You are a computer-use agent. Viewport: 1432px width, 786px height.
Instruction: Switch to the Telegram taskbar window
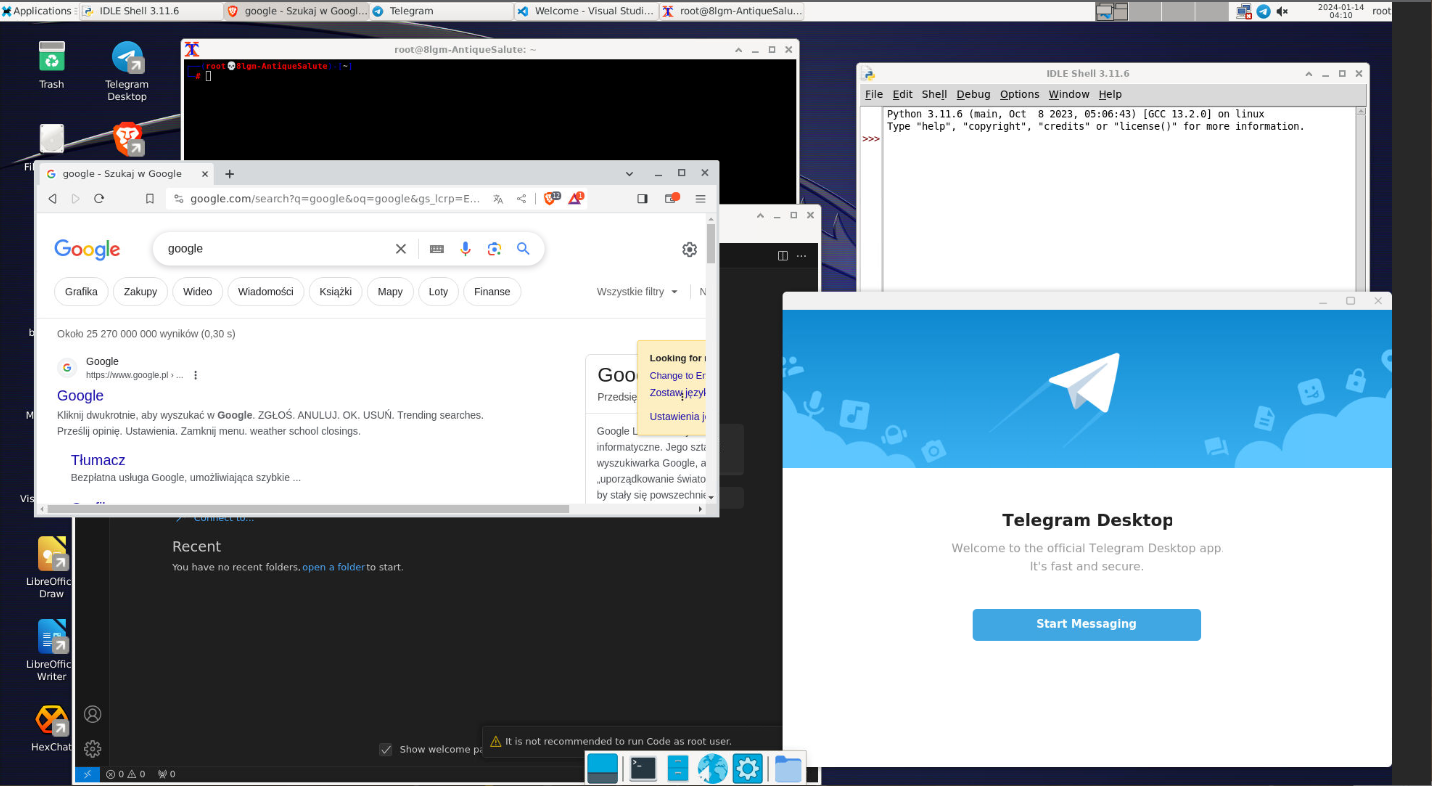pyautogui.click(x=441, y=11)
